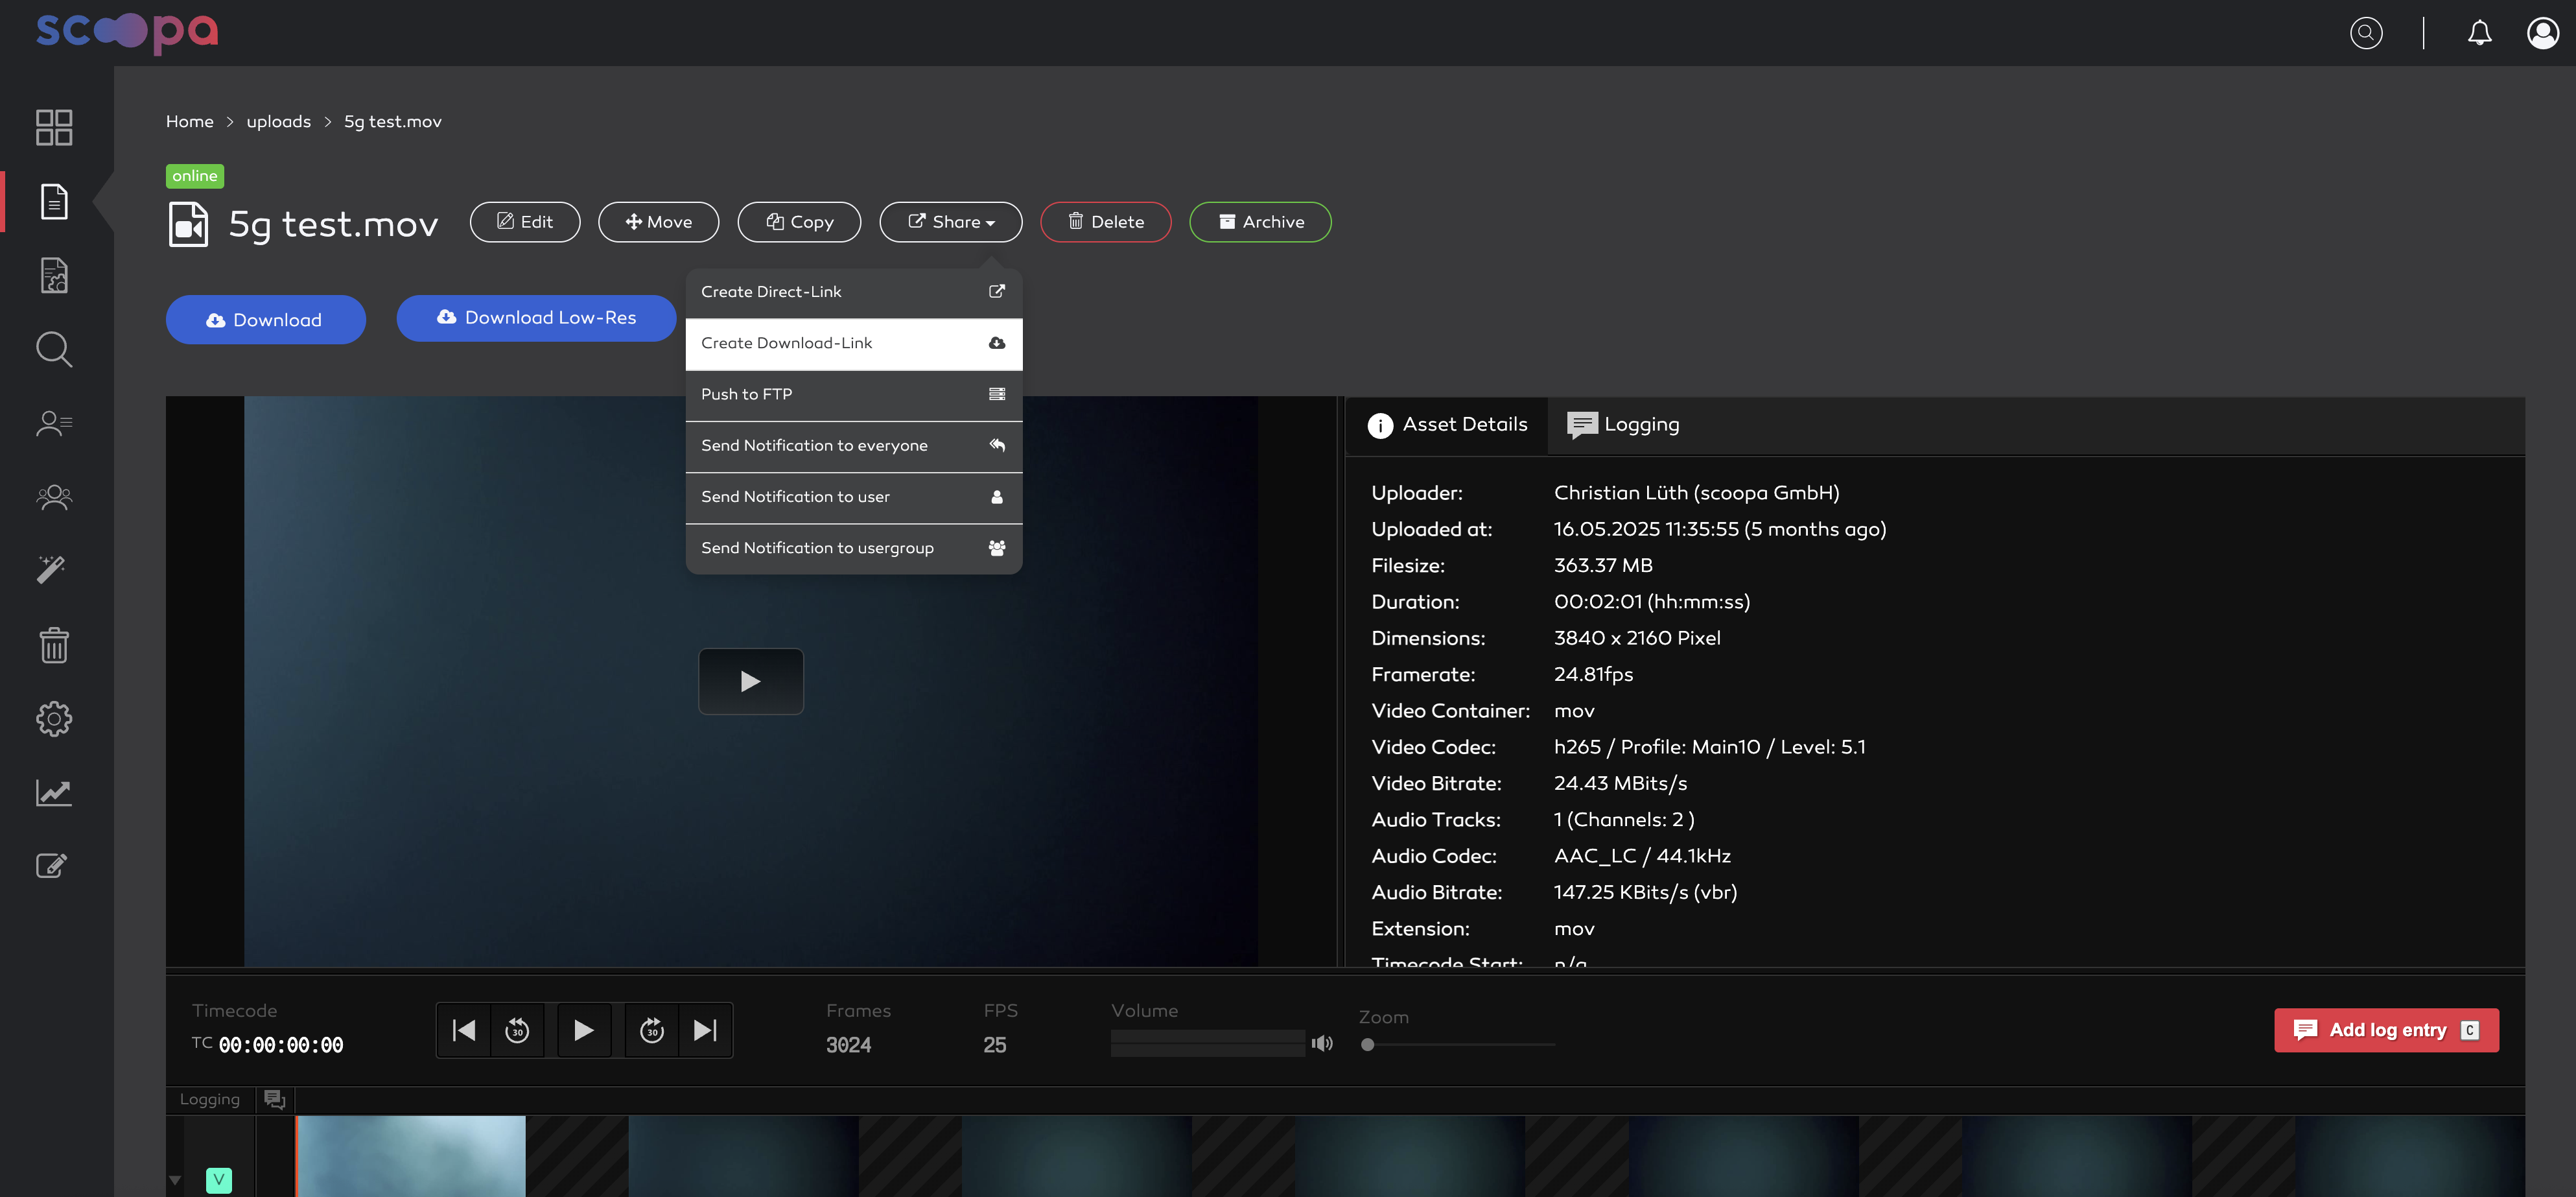Select Create Direct-Link from the menu
Image resolution: width=2576 pixels, height=1197 pixels.
pyautogui.click(x=854, y=292)
